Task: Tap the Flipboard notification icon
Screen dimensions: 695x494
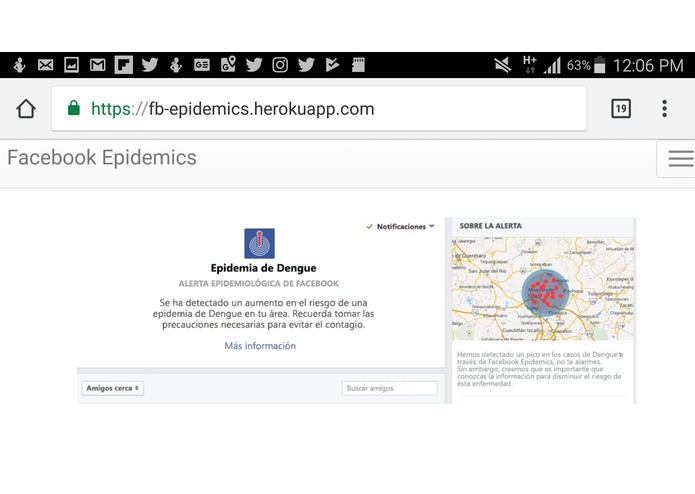Action: [124, 65]
